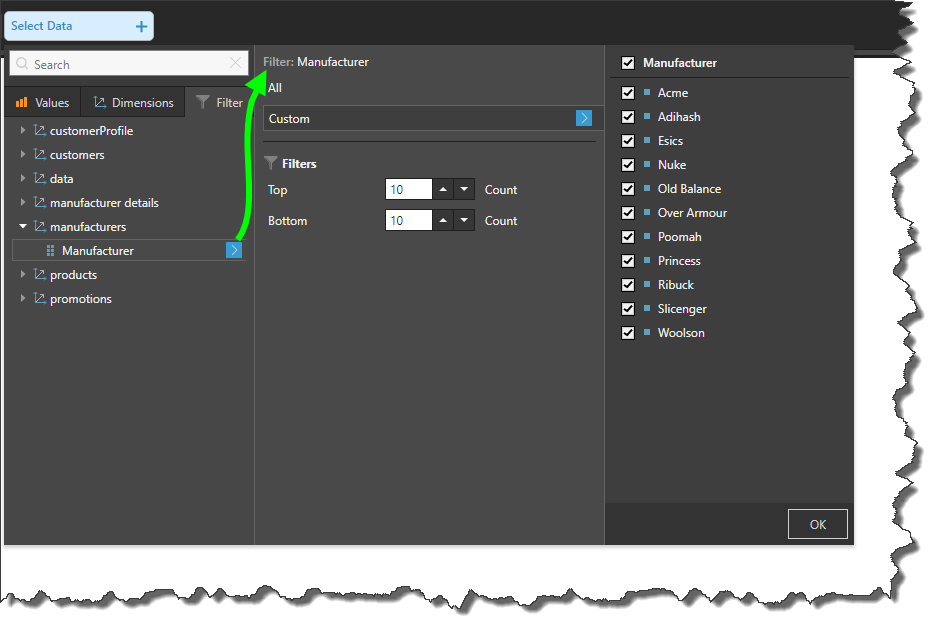Toggle the Nuke checkbox

(628, 164)
